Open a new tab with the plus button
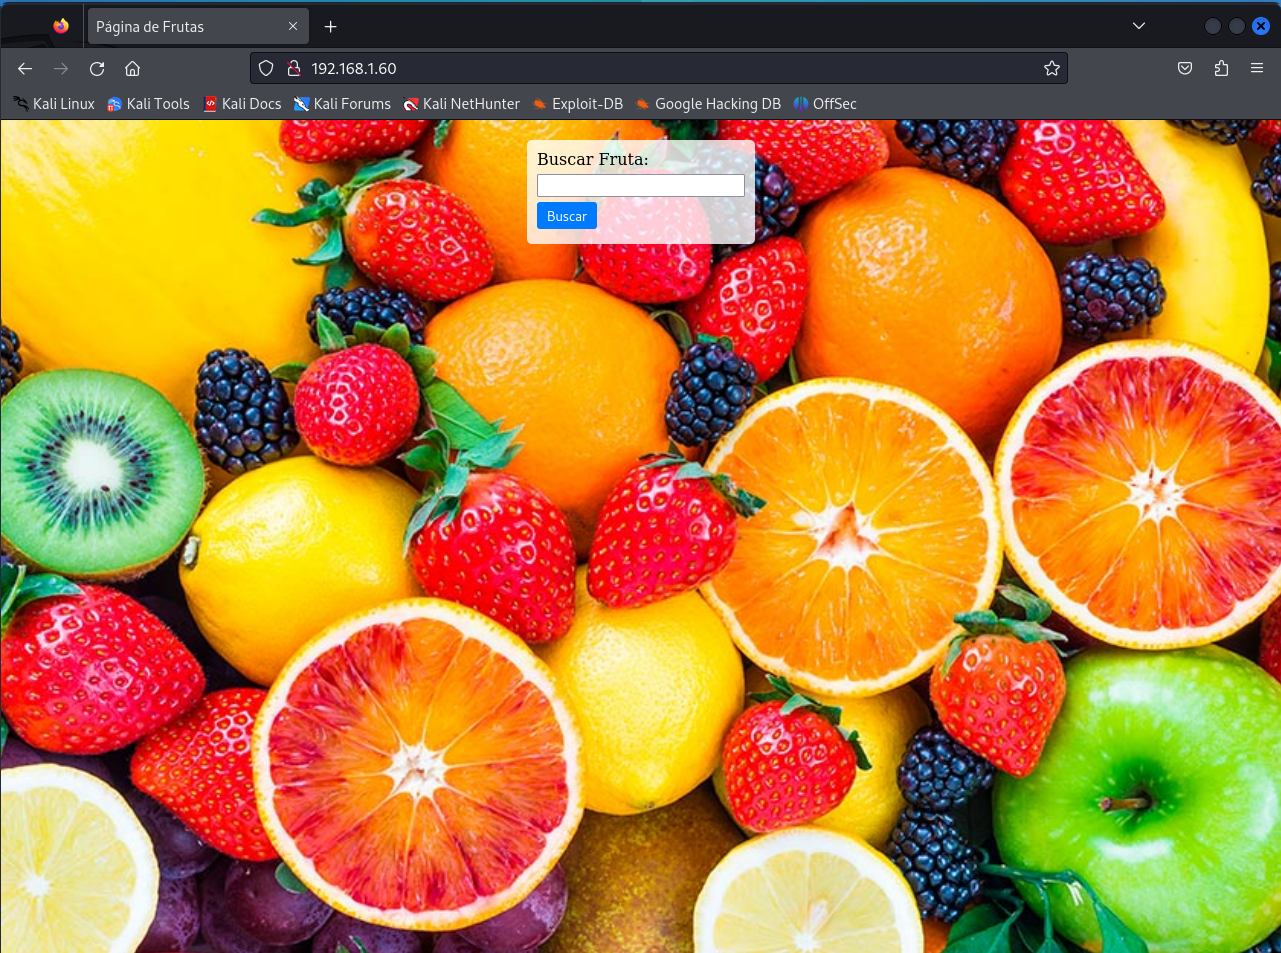Viewport: 1281px width, 953px height. pyautogui.click(x=331, y=26)
